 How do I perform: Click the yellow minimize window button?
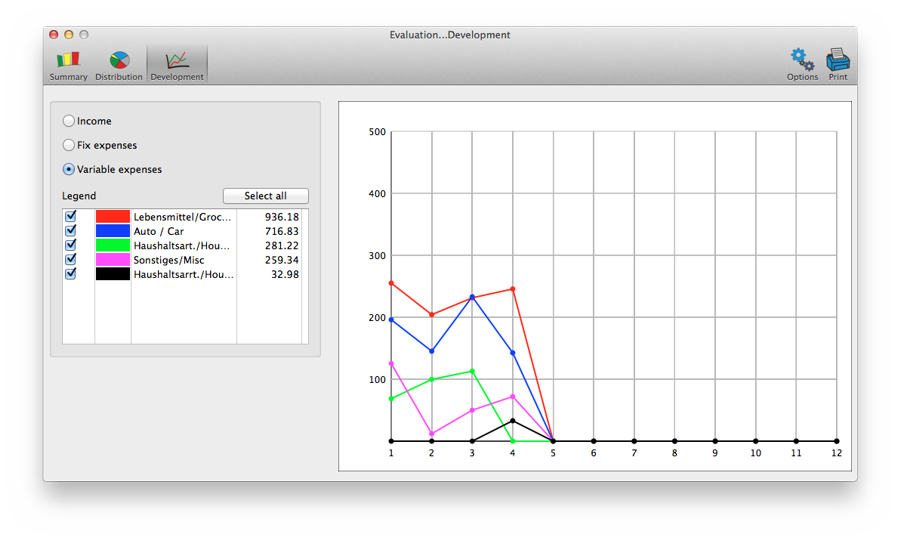(69, 35)
